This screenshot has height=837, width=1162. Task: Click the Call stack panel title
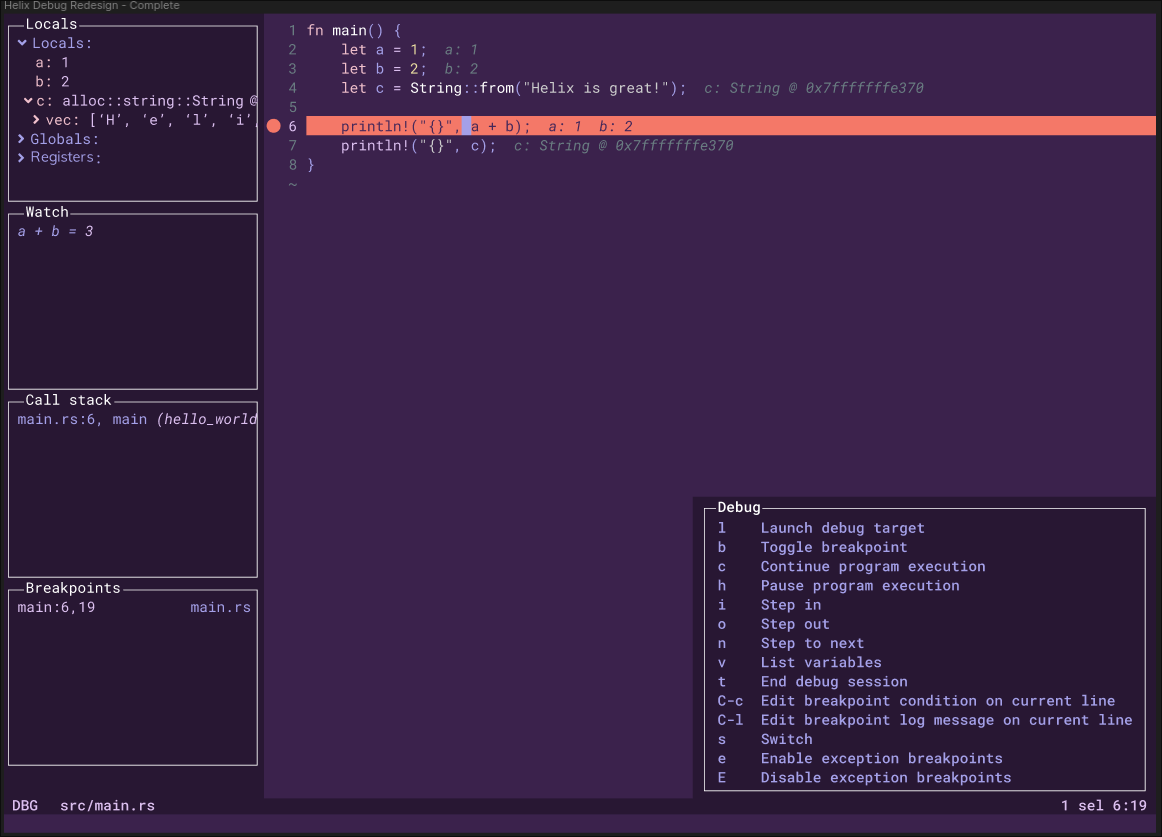point(68,400)
